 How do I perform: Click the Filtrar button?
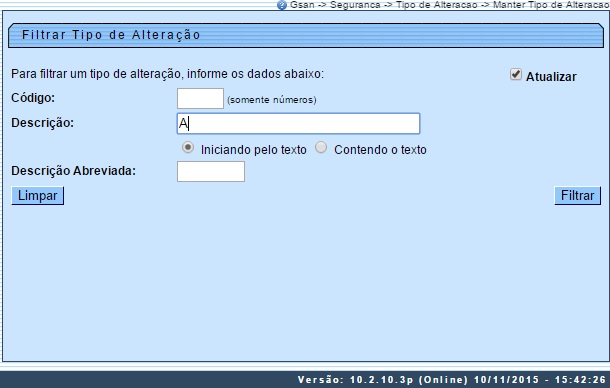[577, 195]
